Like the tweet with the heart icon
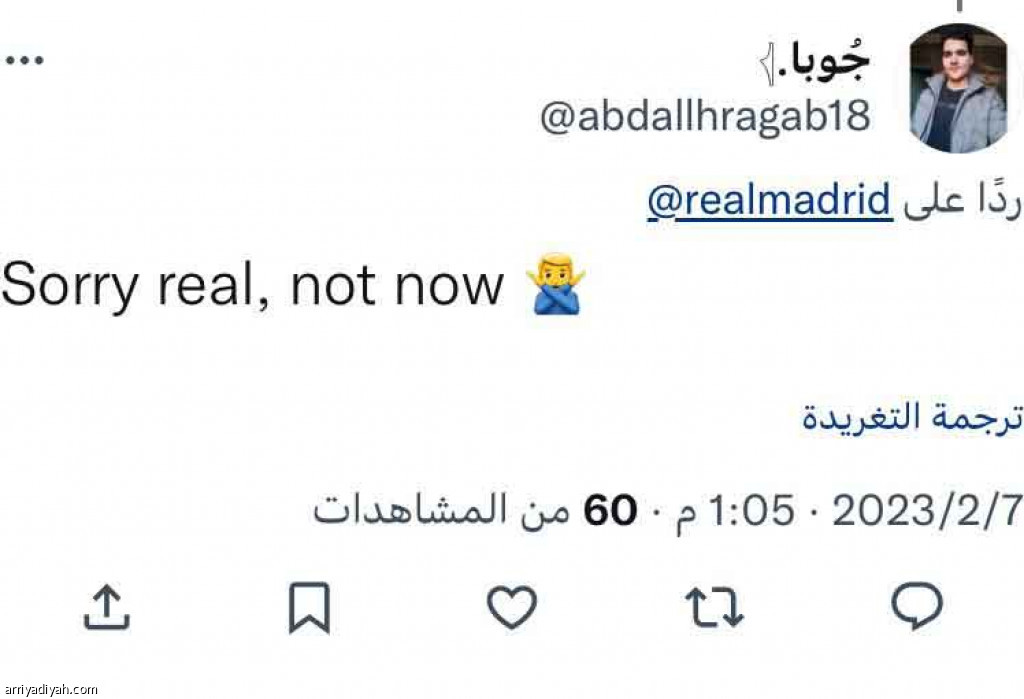This screenshot has height=699, width=1024. click(512, 607)
